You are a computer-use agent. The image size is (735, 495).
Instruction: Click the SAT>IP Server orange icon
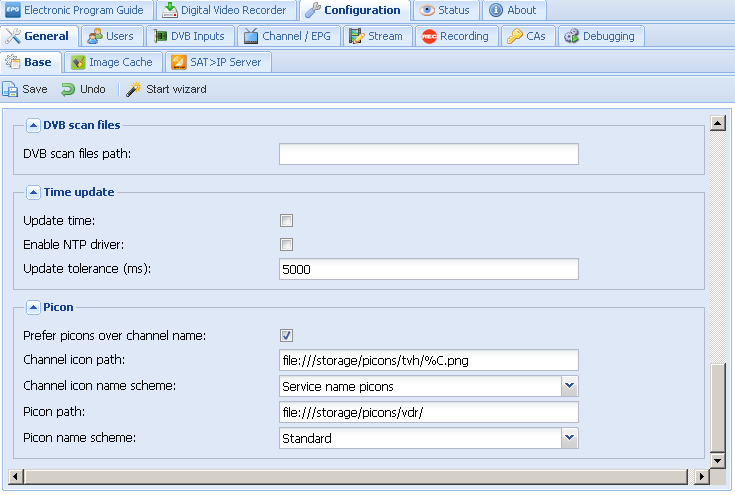179,62
